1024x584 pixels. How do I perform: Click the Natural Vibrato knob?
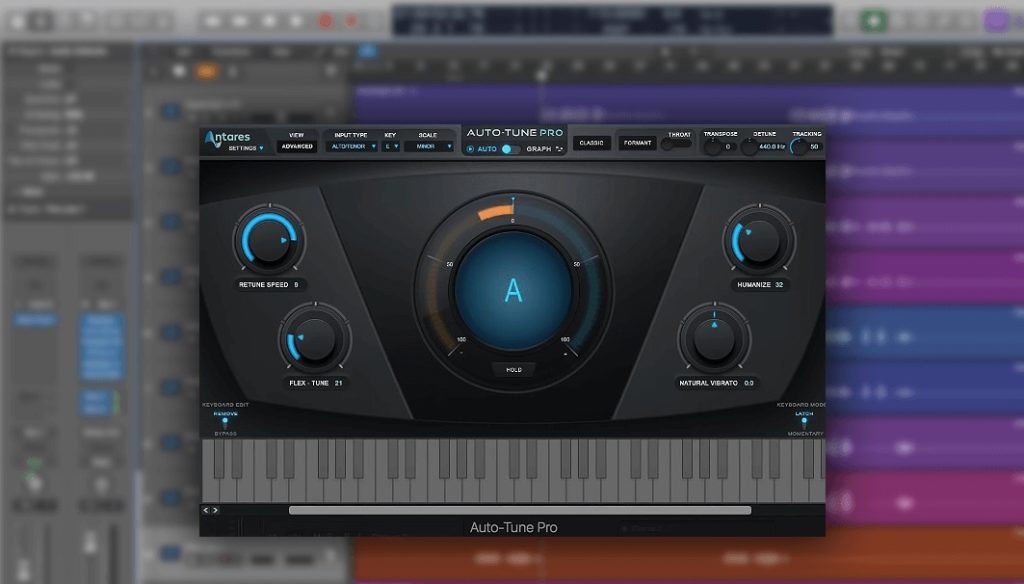(714, 340)
